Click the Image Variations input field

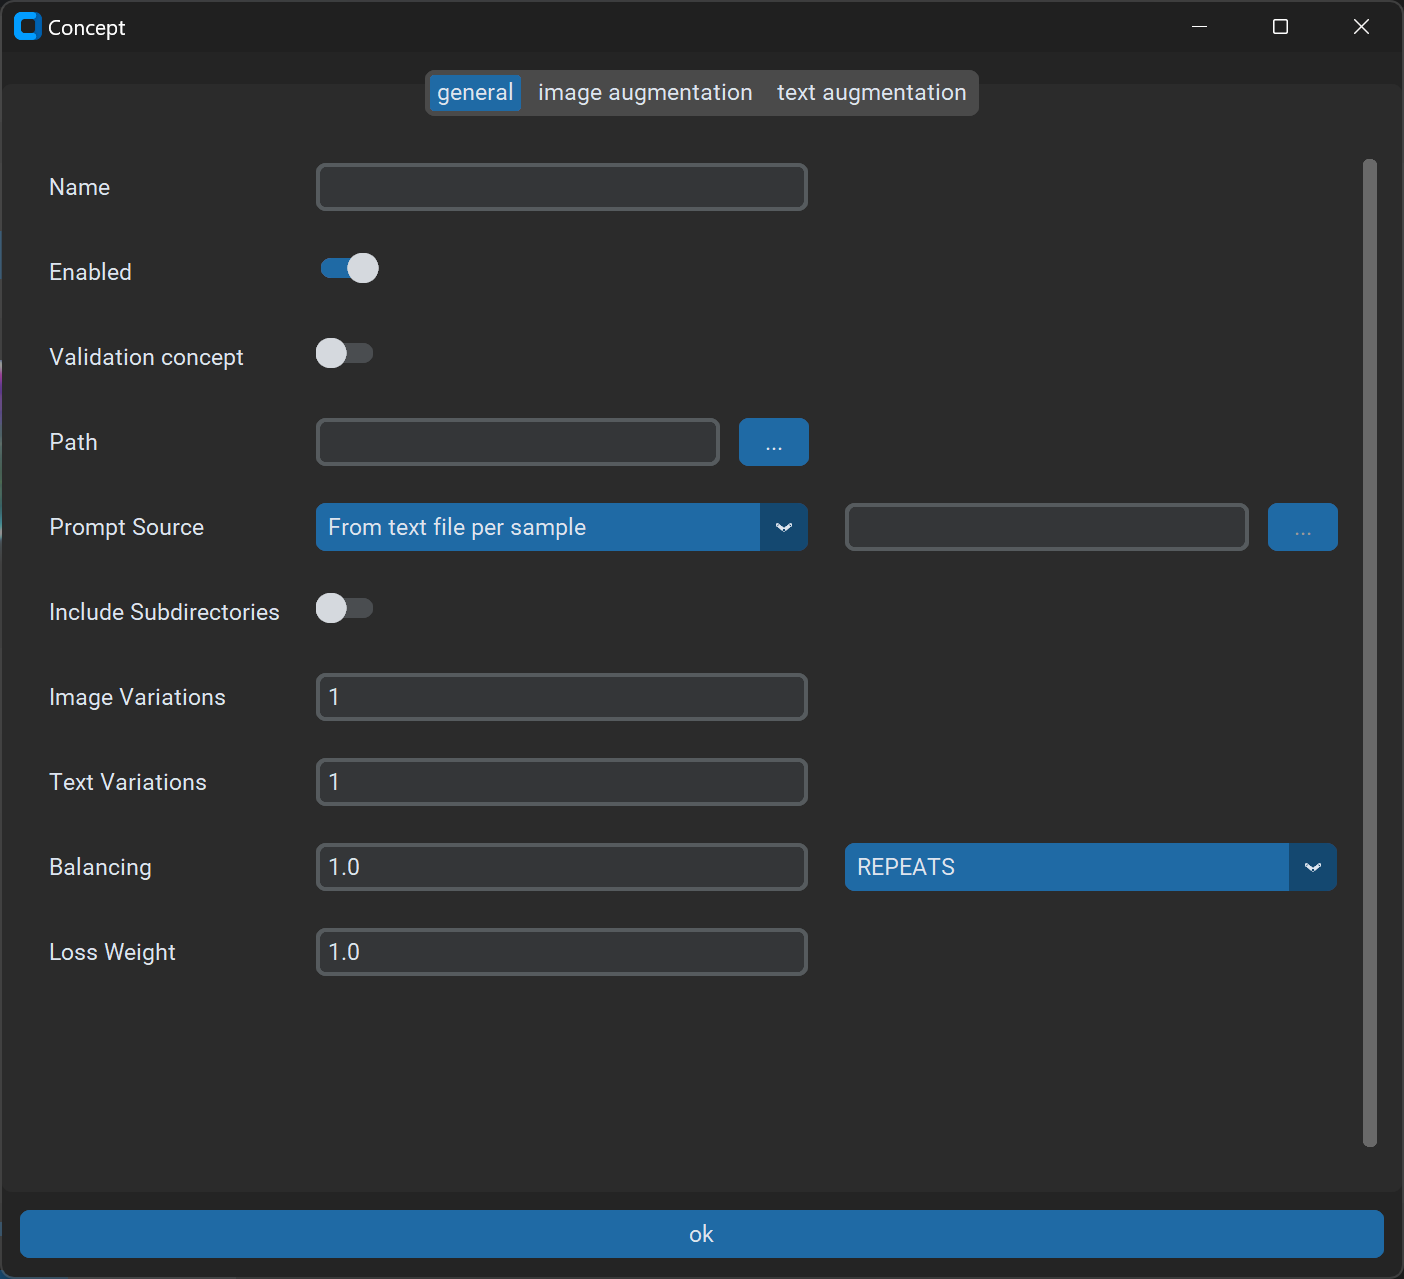[561, 697]
